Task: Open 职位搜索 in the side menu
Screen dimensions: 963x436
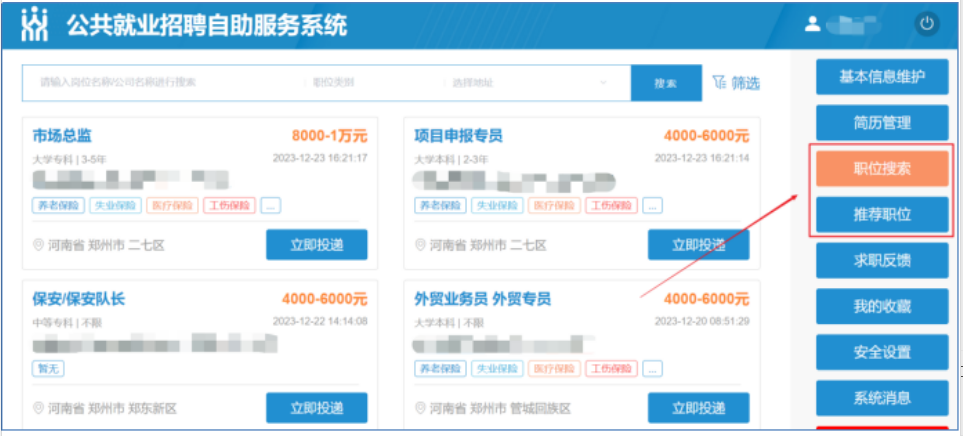Action: pos(881,168)
